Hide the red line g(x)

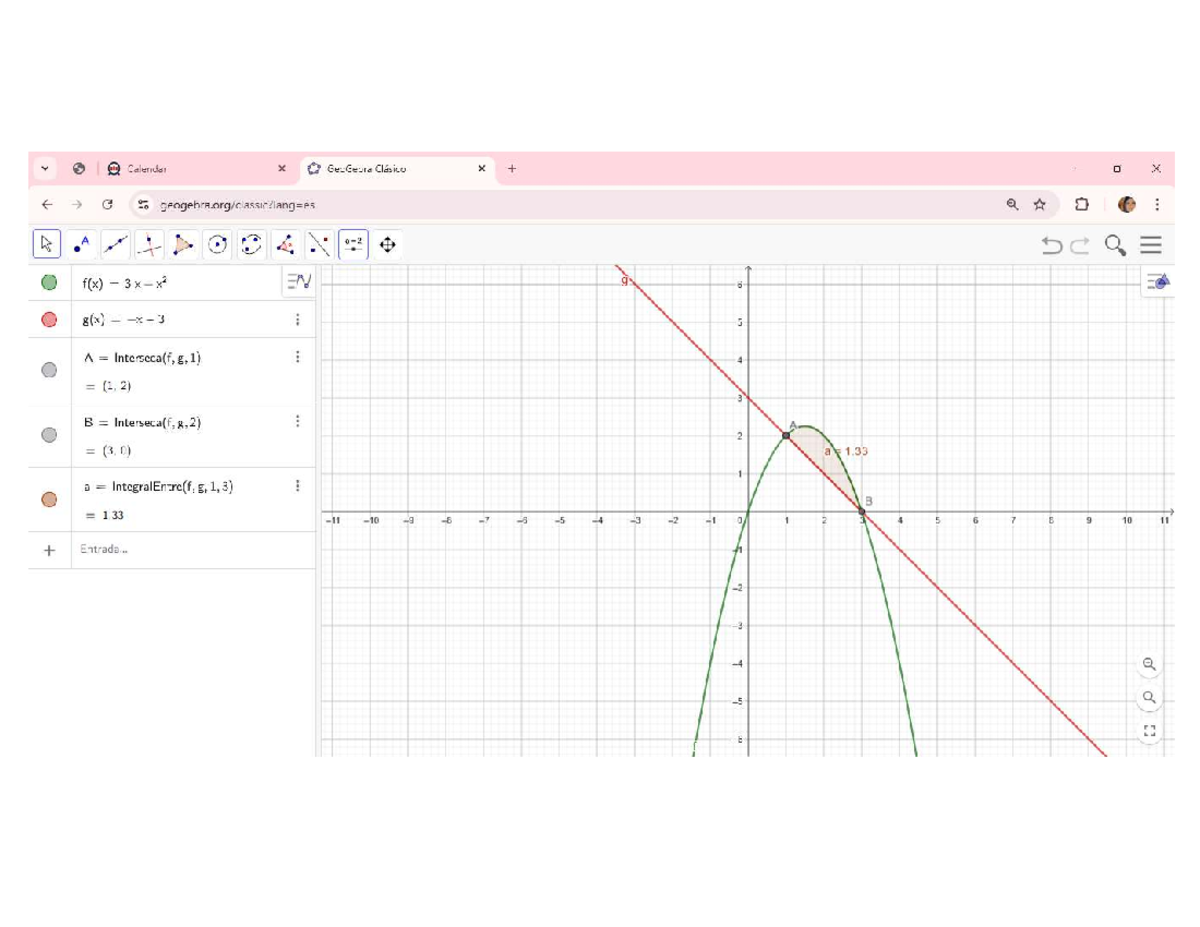coord(49,320)
